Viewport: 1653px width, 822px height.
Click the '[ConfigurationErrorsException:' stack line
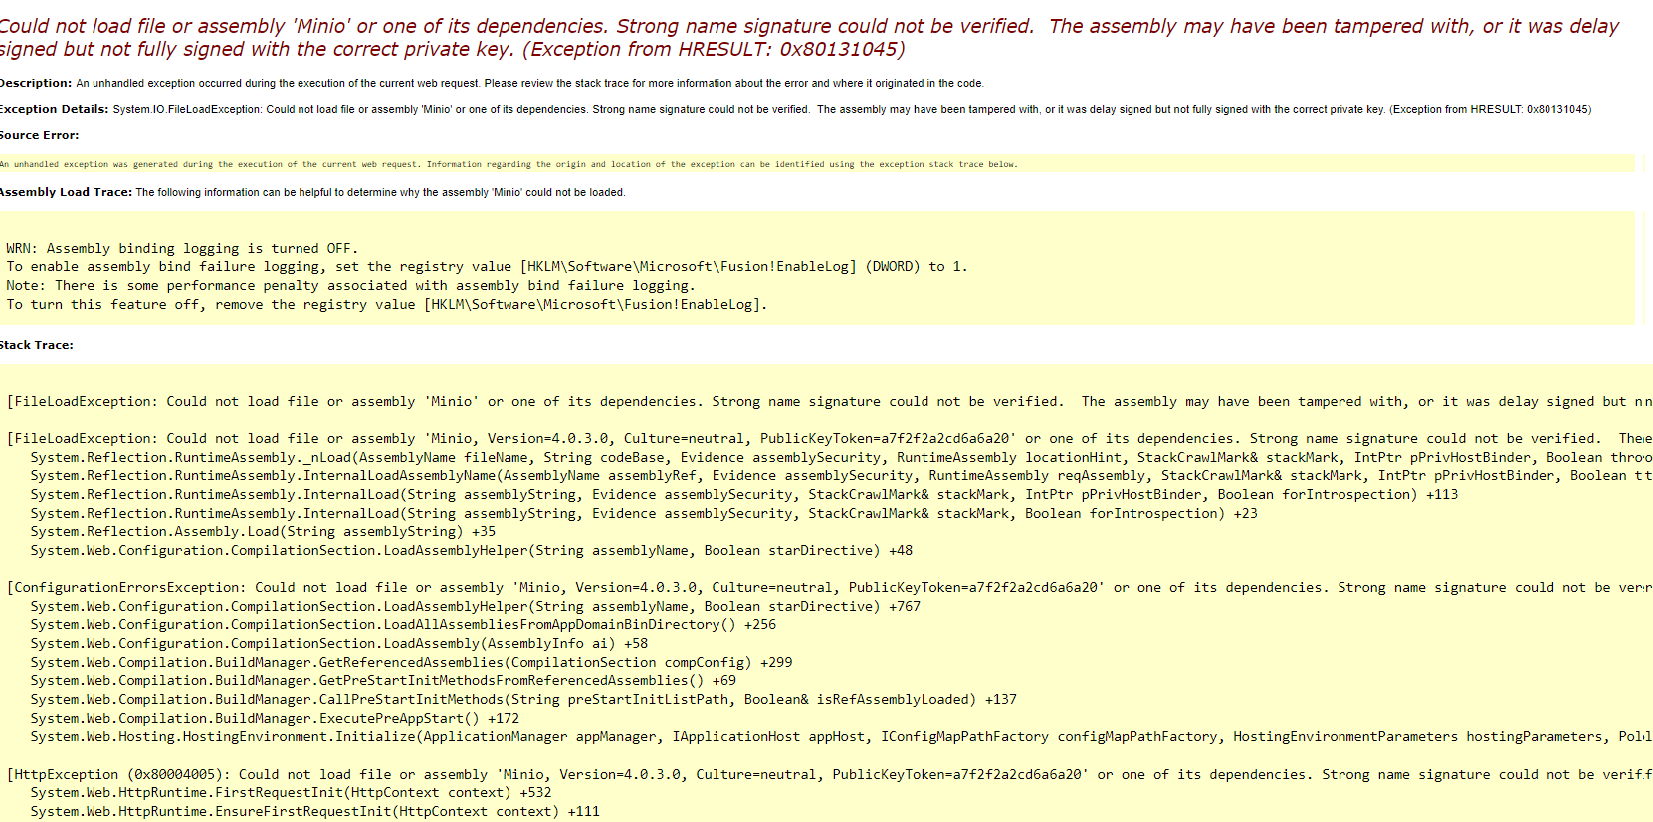click(829, 588)
